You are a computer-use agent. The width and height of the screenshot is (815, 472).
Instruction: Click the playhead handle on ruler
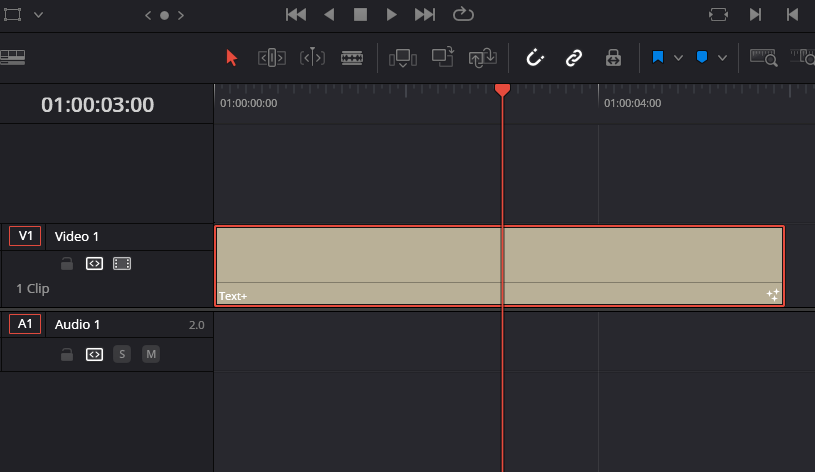click(x=502, y=90)
